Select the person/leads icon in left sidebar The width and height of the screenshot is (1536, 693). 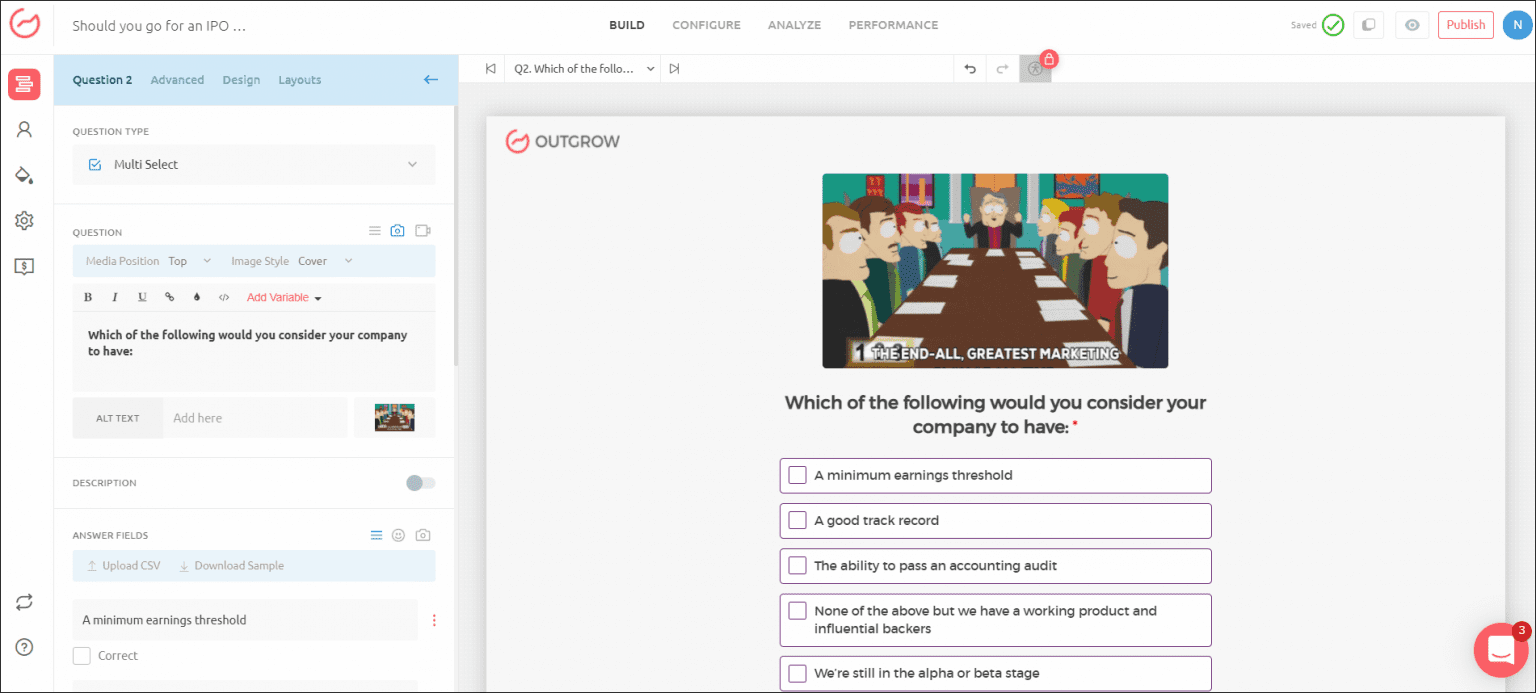point(24,129)
